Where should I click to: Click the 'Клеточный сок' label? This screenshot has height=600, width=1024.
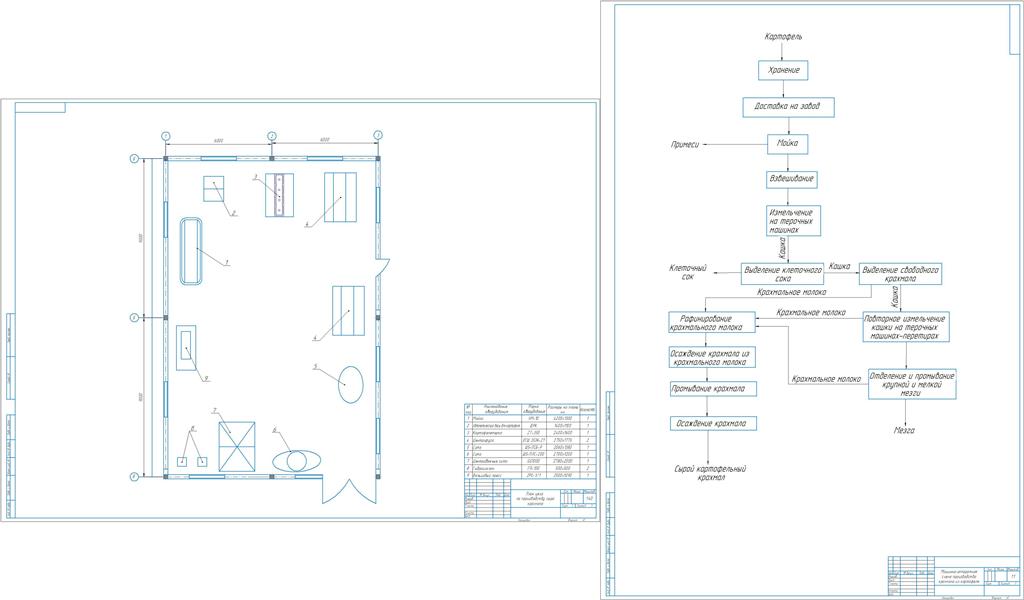[688, 272]
